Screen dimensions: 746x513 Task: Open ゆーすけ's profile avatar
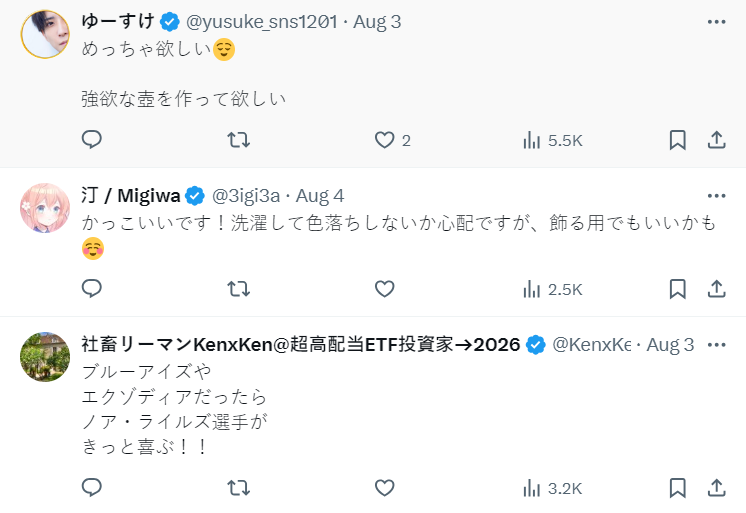tap(45, 35)
